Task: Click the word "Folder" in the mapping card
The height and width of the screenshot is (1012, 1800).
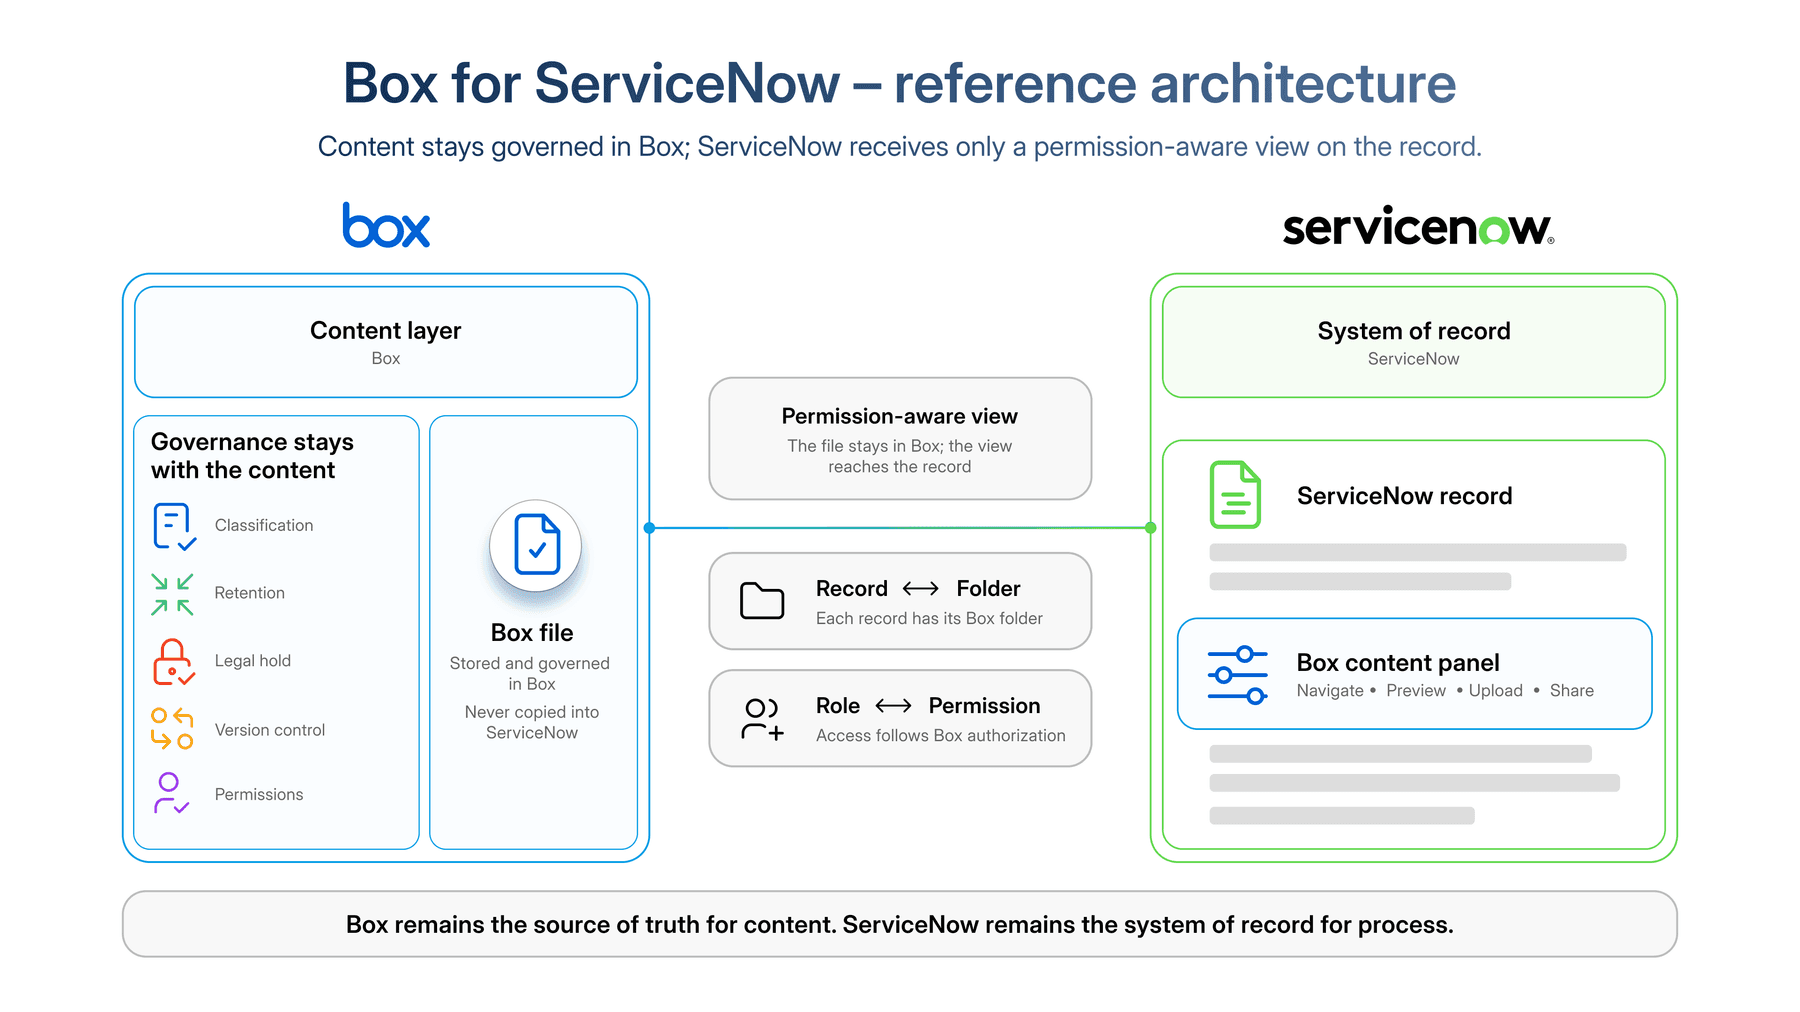Action: coord(989,589)
